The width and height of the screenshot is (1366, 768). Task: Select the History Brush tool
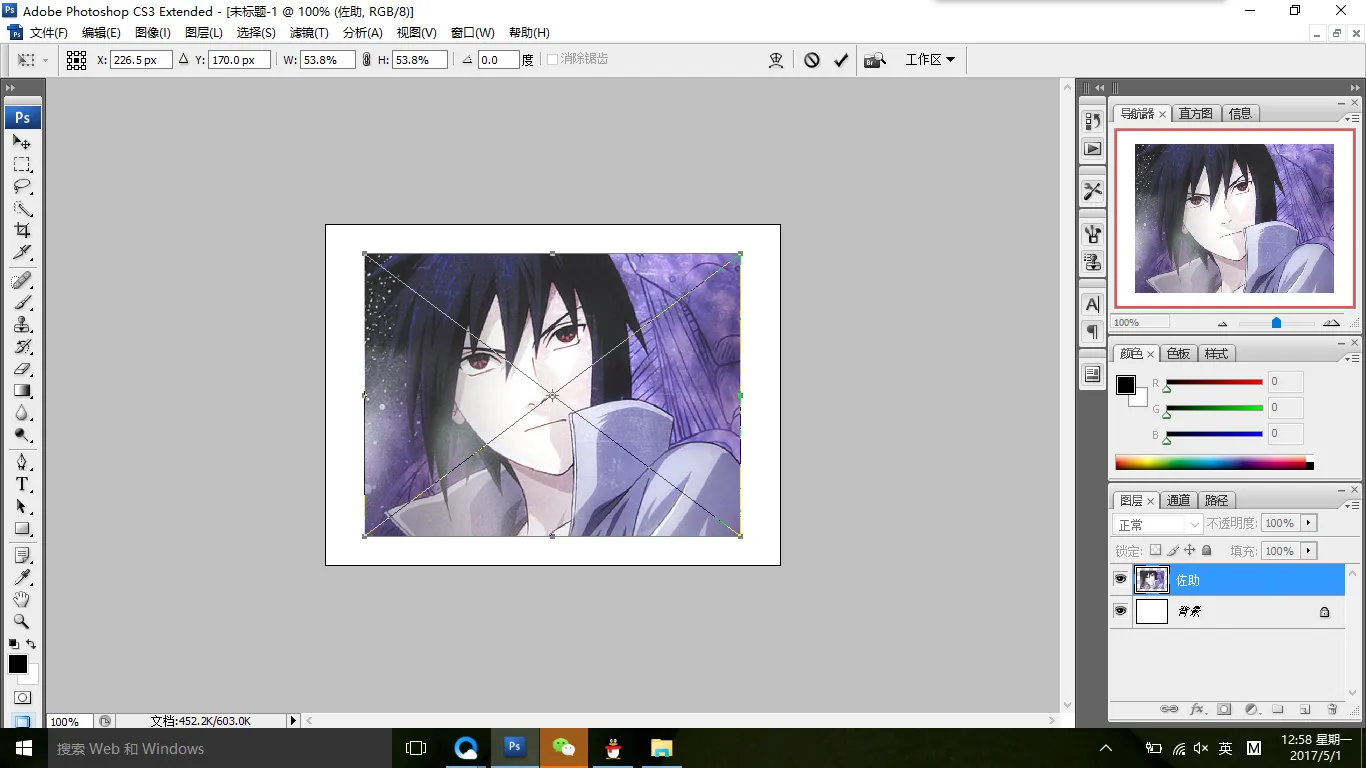(x=22, y=347)
